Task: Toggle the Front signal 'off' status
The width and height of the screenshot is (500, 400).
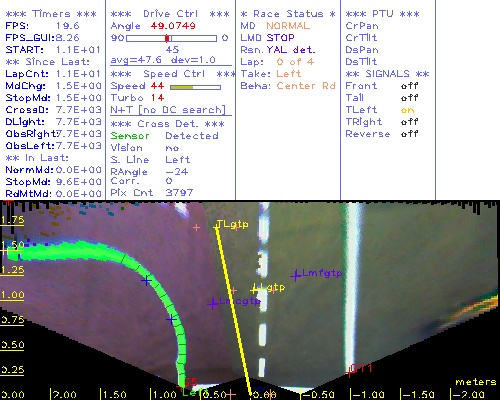Action: (409, 86)
